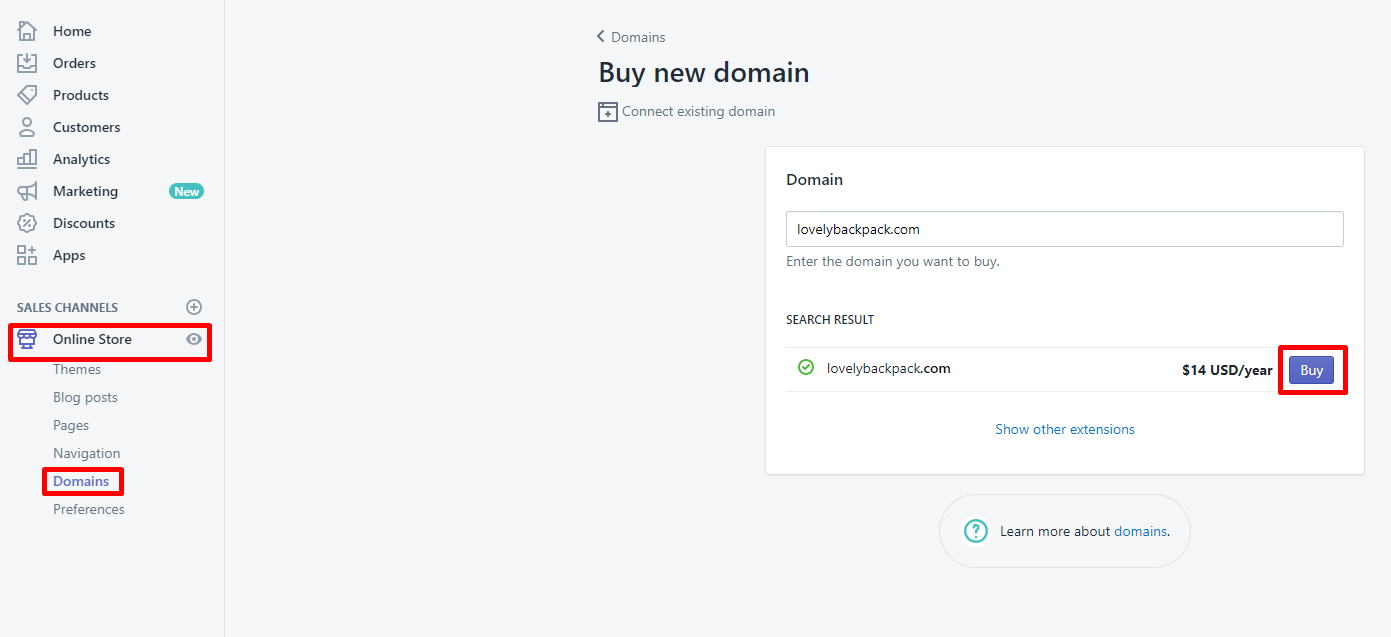The image size is (1391, 637).
Task: Open Apps using the grid-plus icon
Action: pyautogui.click(x=27, y=255)
